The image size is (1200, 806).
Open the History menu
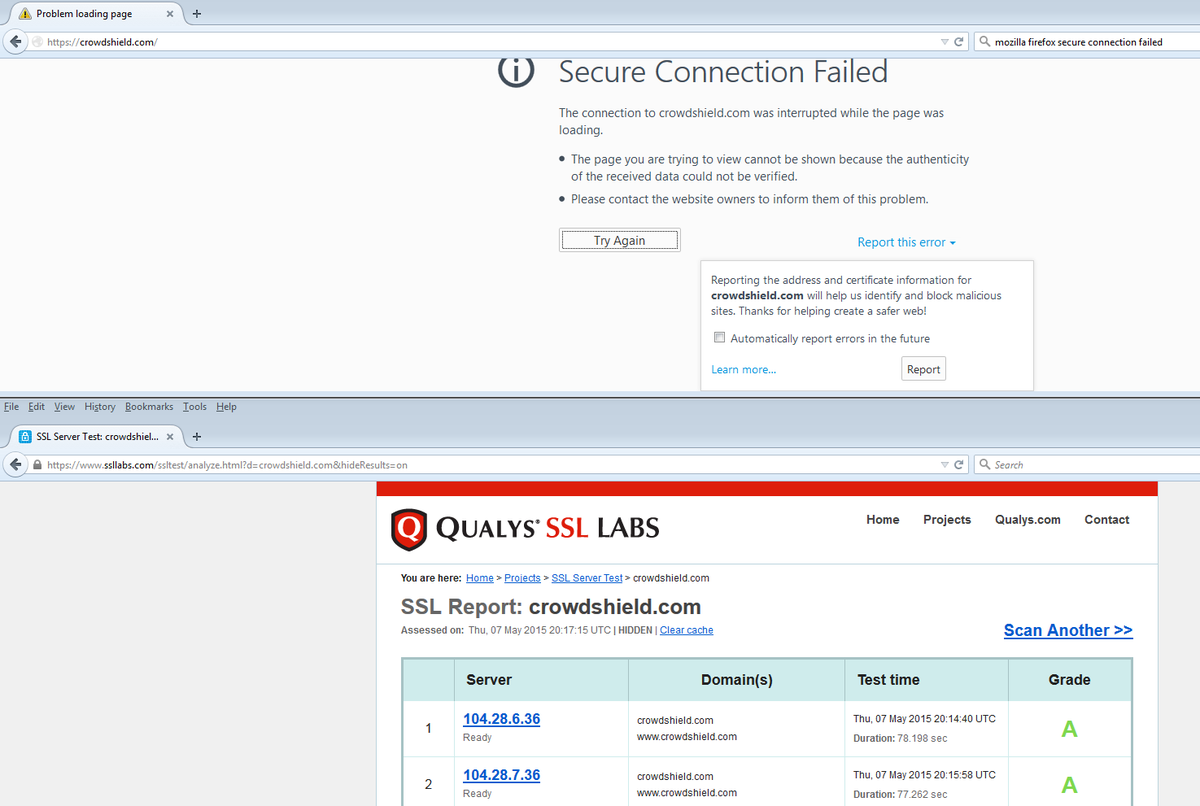click(100, 407)
